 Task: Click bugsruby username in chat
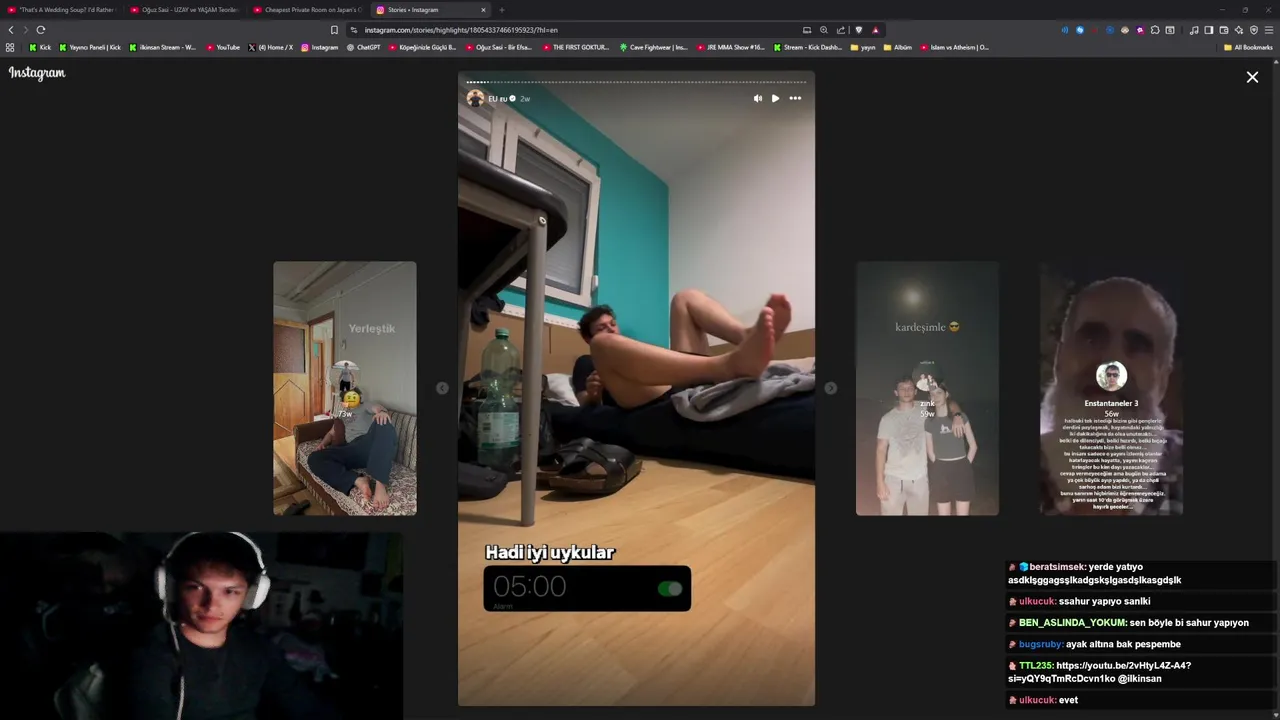pyautogui.click(x=1041, y=644)
